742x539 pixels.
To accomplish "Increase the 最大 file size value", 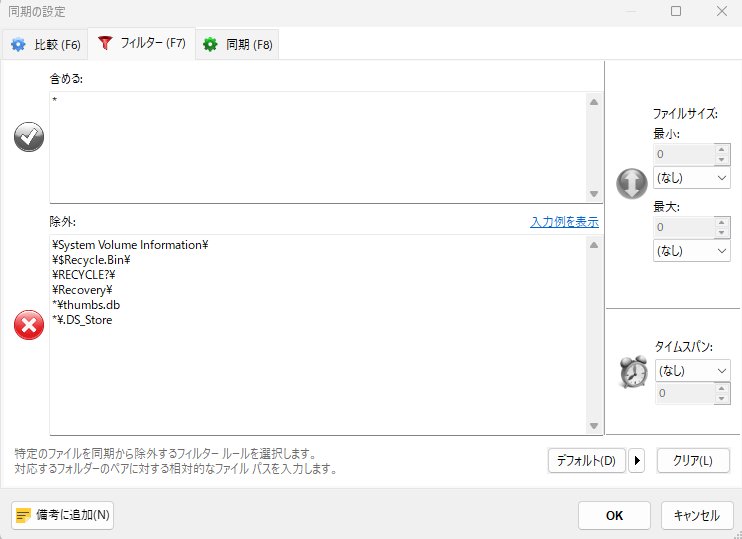I will 722,222.
